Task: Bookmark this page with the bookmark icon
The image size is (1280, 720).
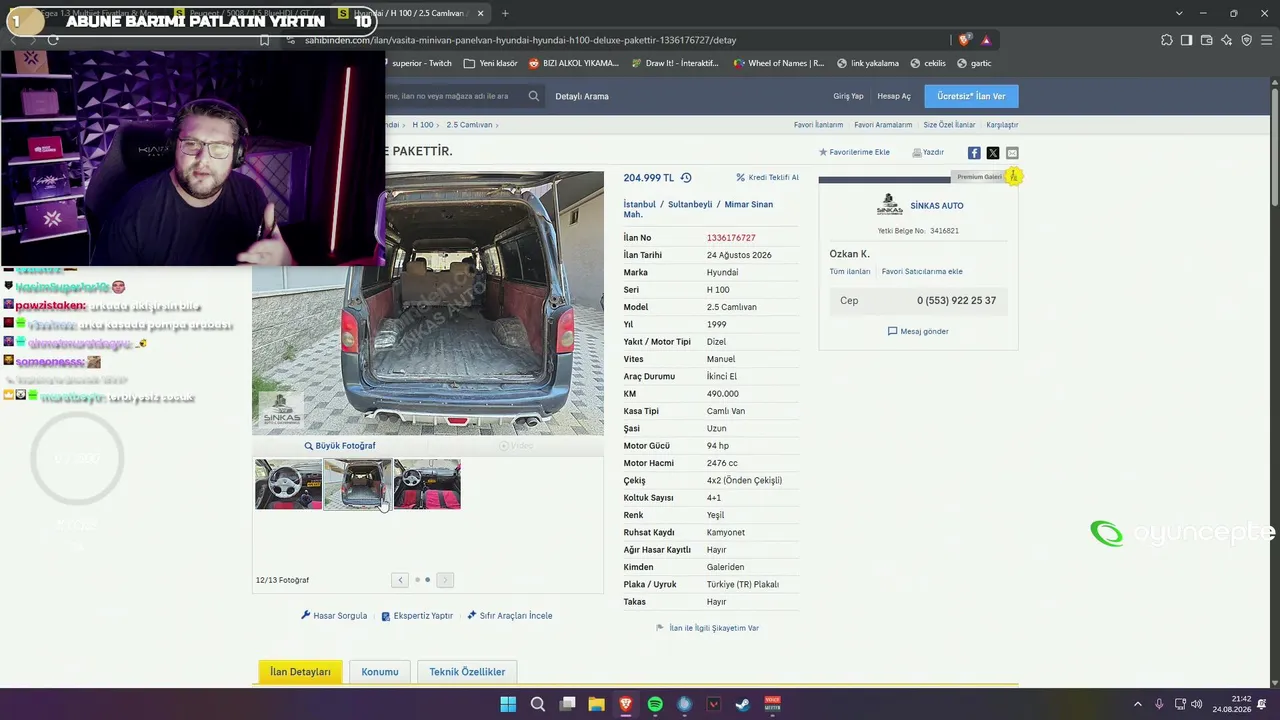Action: coord(264,40)
